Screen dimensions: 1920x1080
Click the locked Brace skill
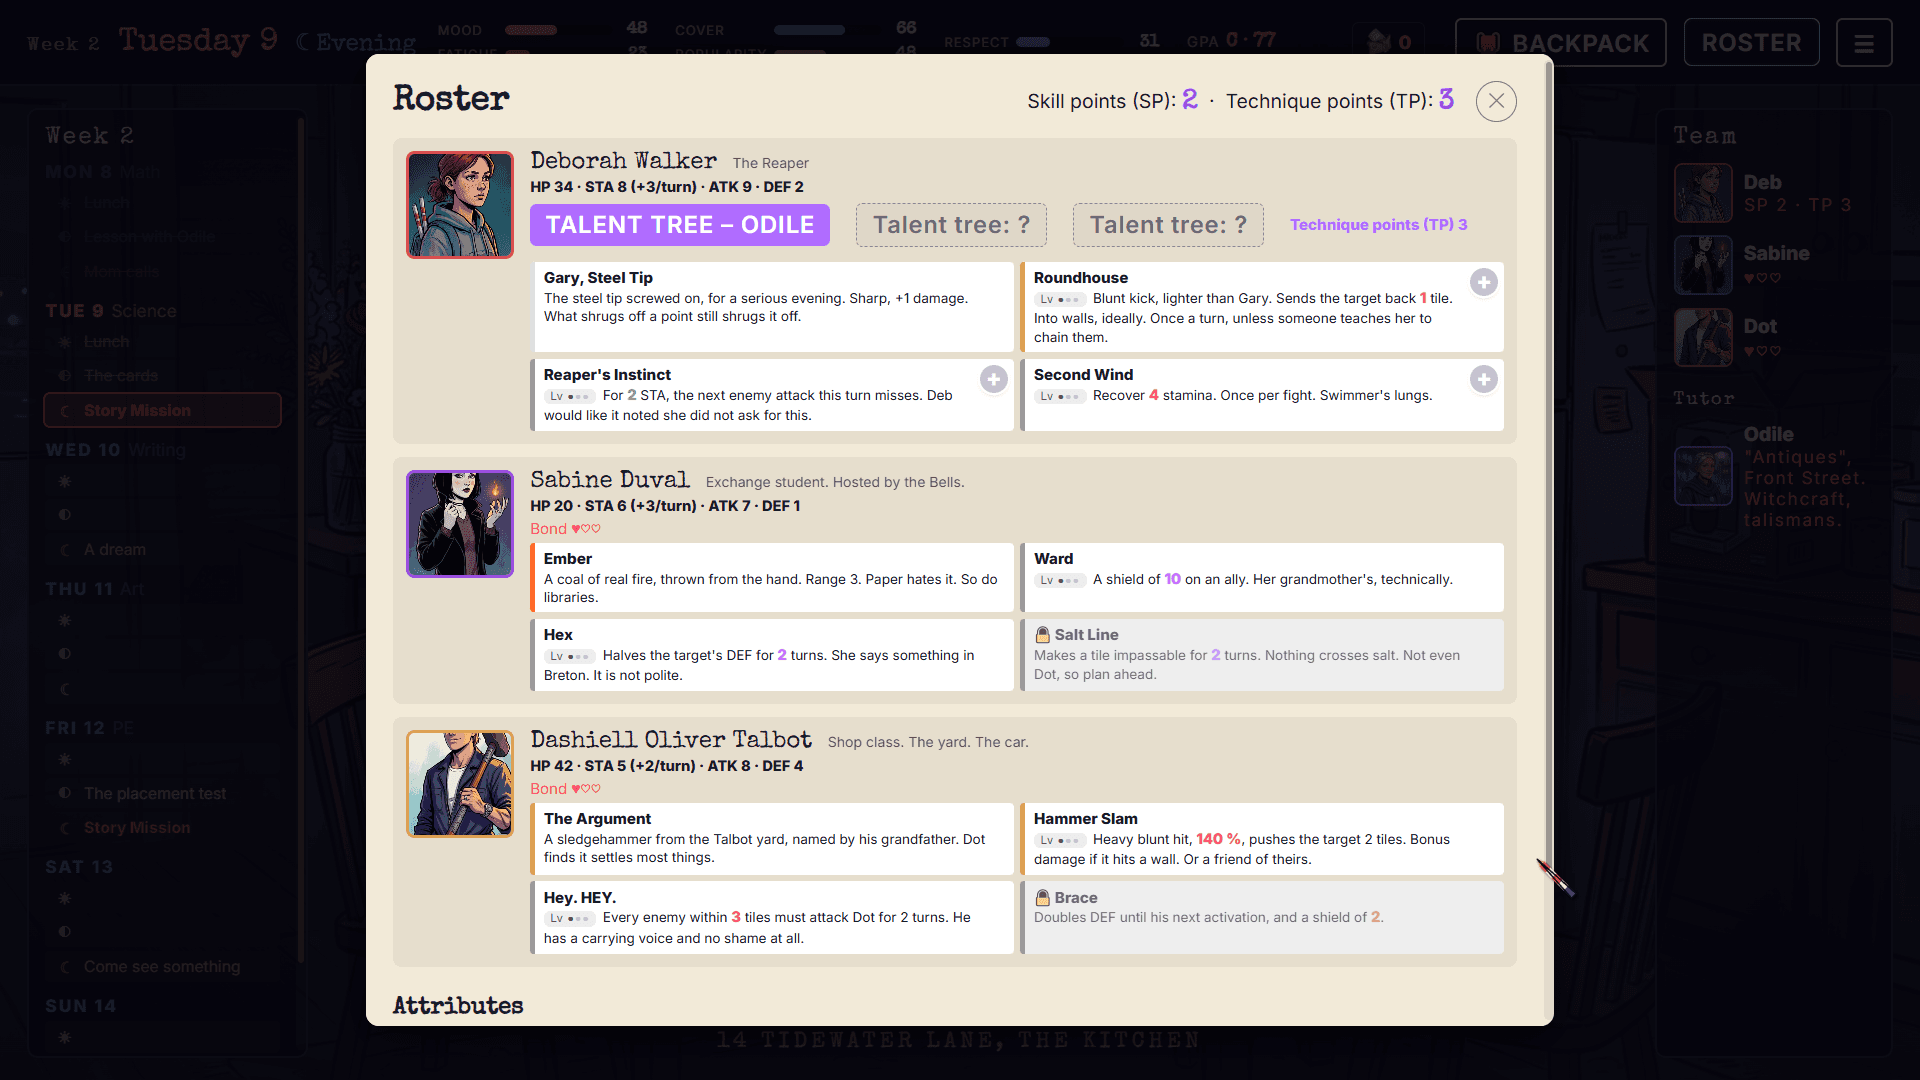(1262, 917)
